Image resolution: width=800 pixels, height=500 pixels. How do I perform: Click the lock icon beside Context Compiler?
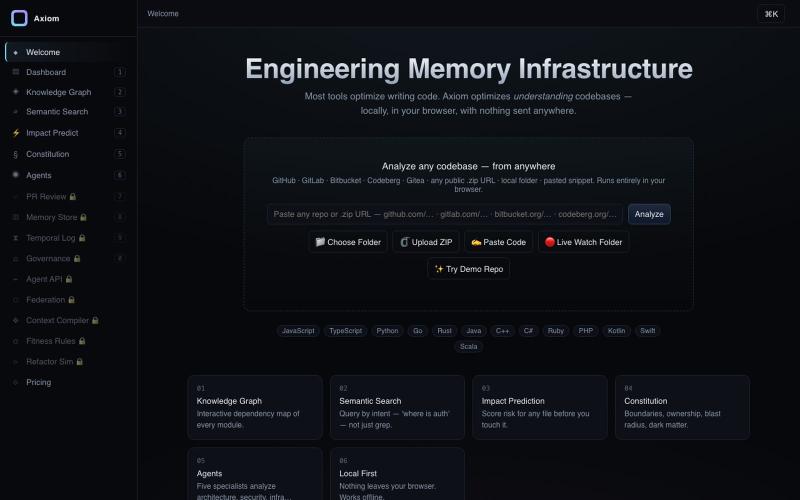(x=95, y=320)
